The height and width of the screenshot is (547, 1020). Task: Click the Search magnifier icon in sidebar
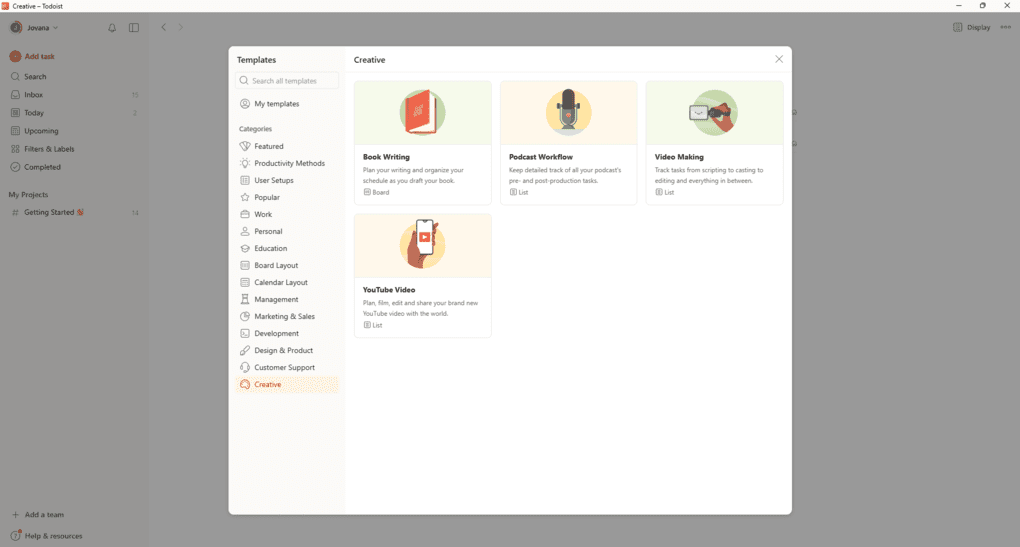point(16,77)
